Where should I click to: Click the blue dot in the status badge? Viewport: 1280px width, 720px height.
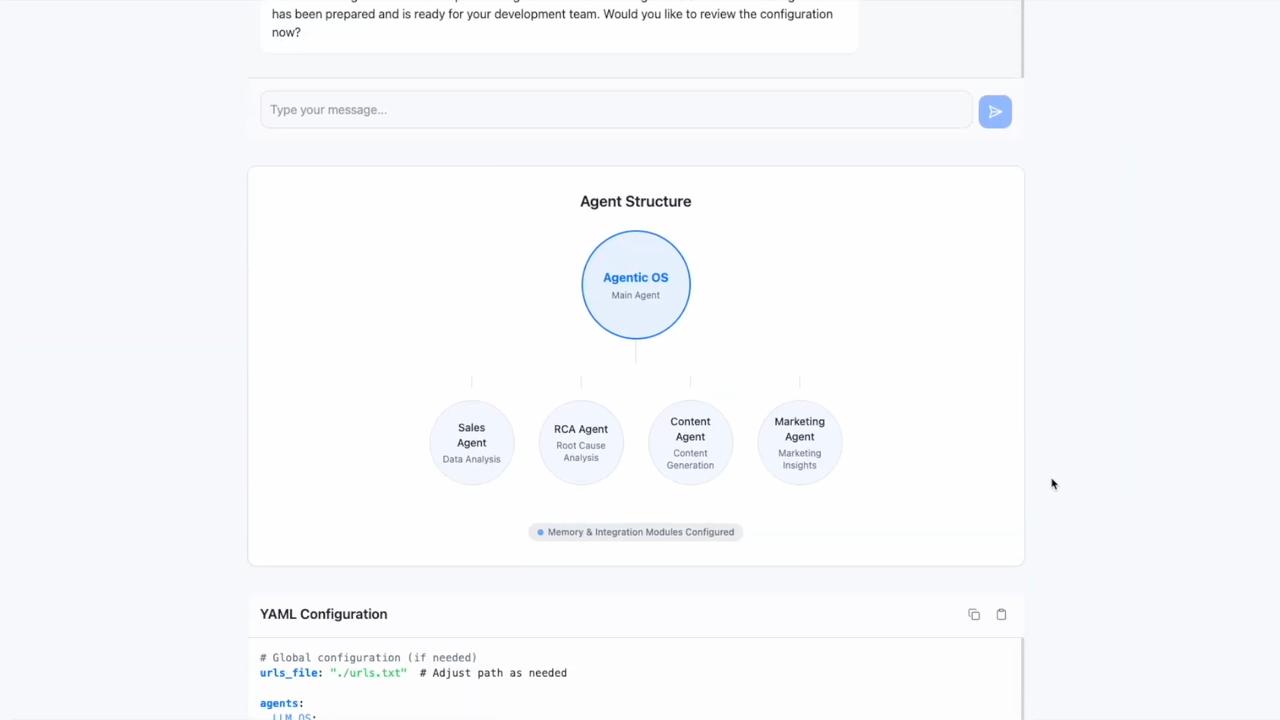(540, 532)
